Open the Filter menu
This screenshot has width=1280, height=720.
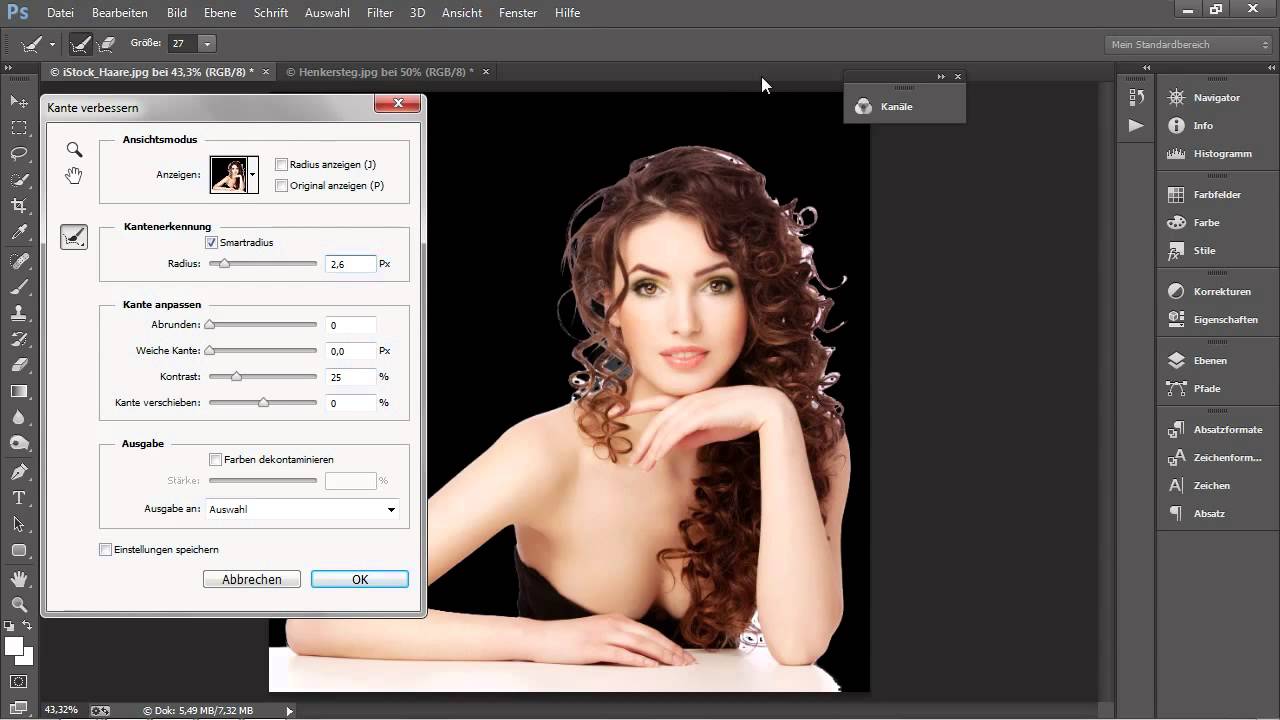380,13
